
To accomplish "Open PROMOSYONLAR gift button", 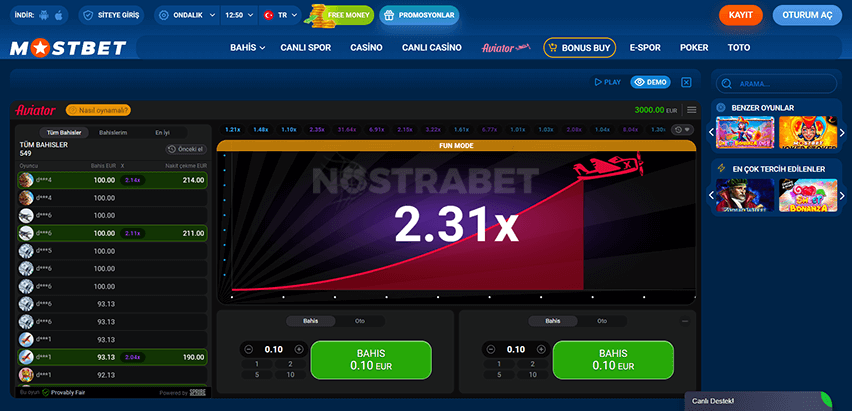I will 419,15.
